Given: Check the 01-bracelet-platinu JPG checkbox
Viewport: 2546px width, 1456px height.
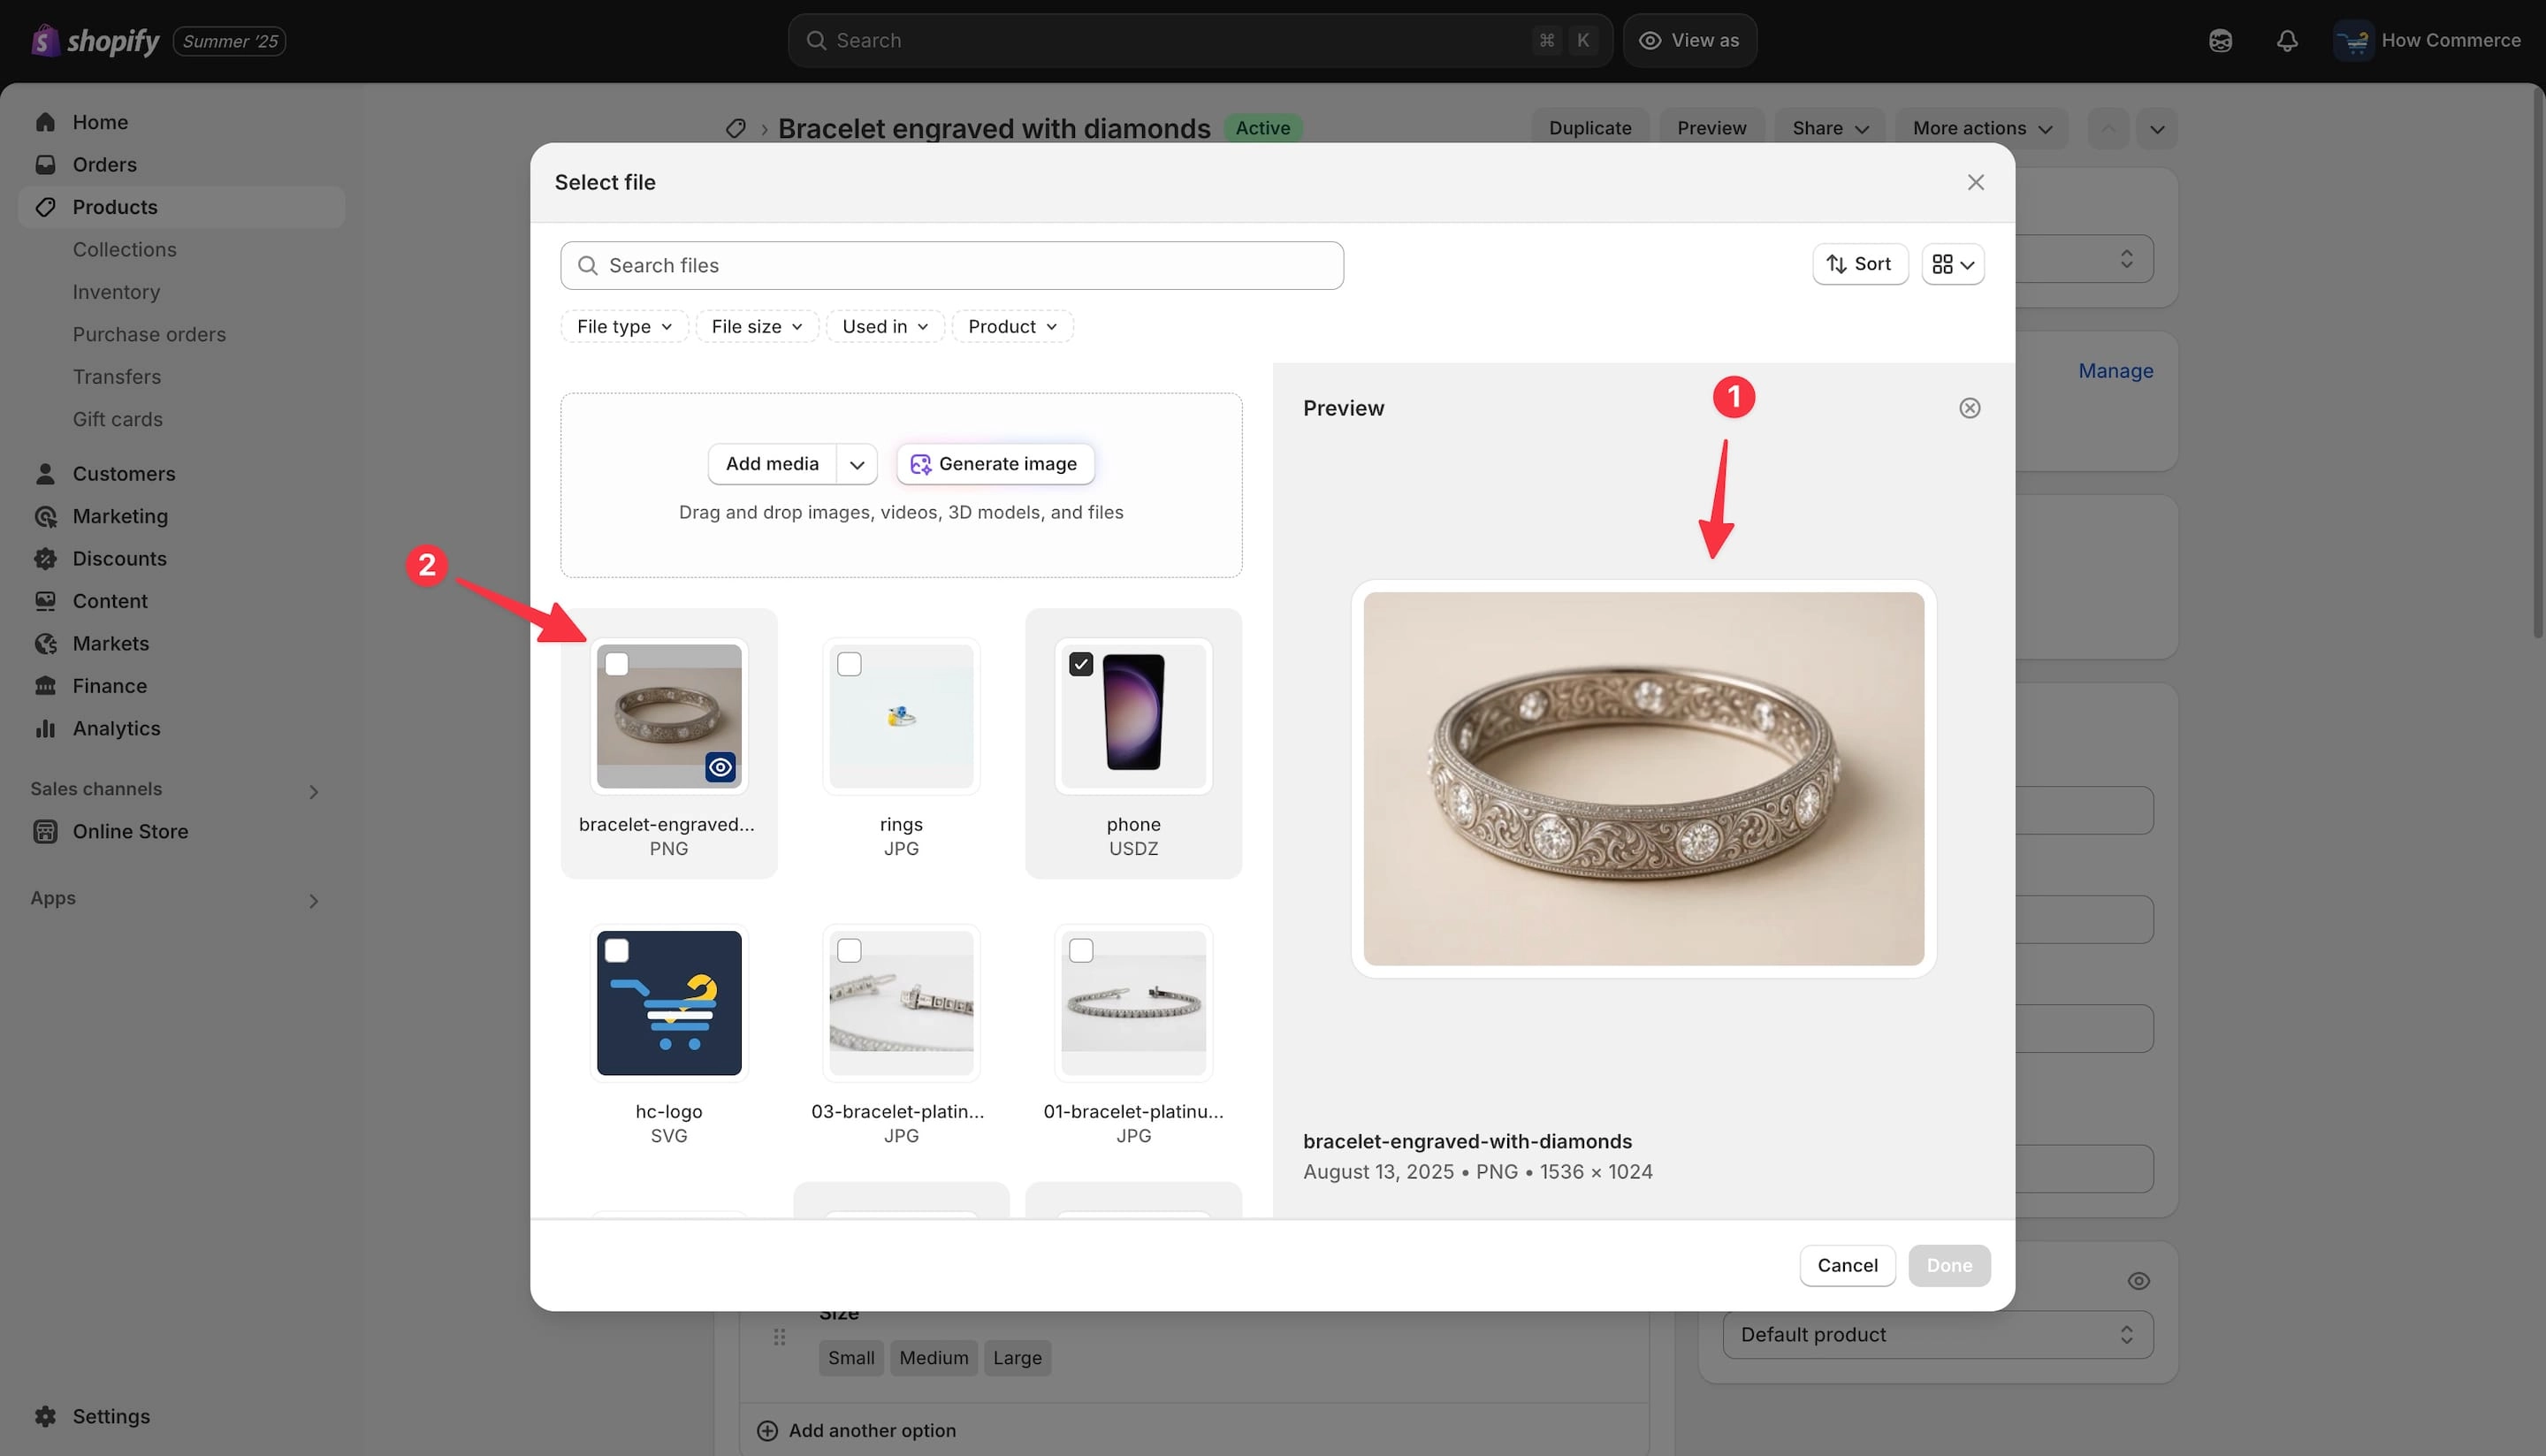Looking at the screenshot, I should [x=1081, y=950].
